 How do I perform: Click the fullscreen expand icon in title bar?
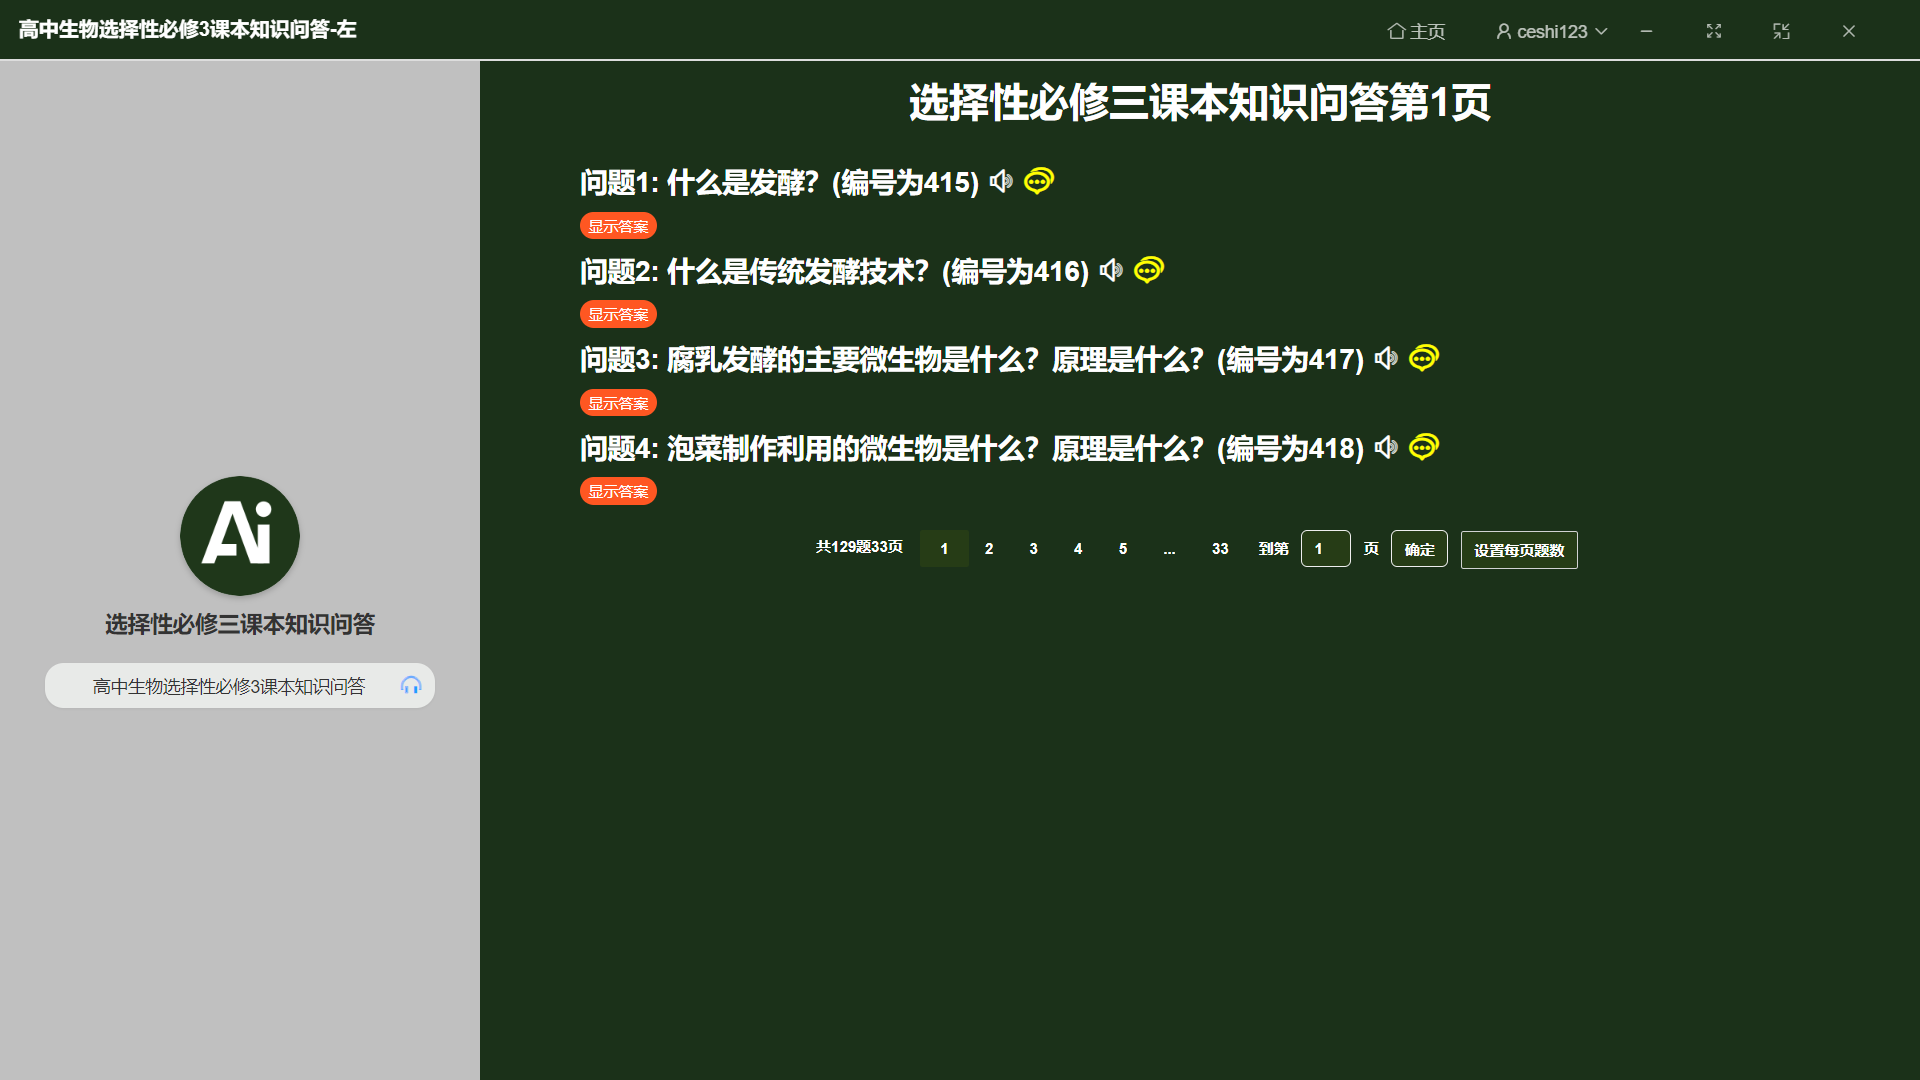1714,31
